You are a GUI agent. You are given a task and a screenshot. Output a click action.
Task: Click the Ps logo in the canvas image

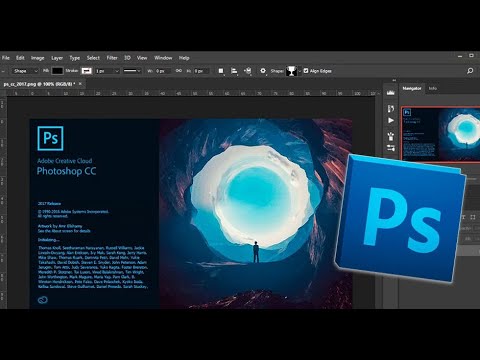[x=50, y=138]
